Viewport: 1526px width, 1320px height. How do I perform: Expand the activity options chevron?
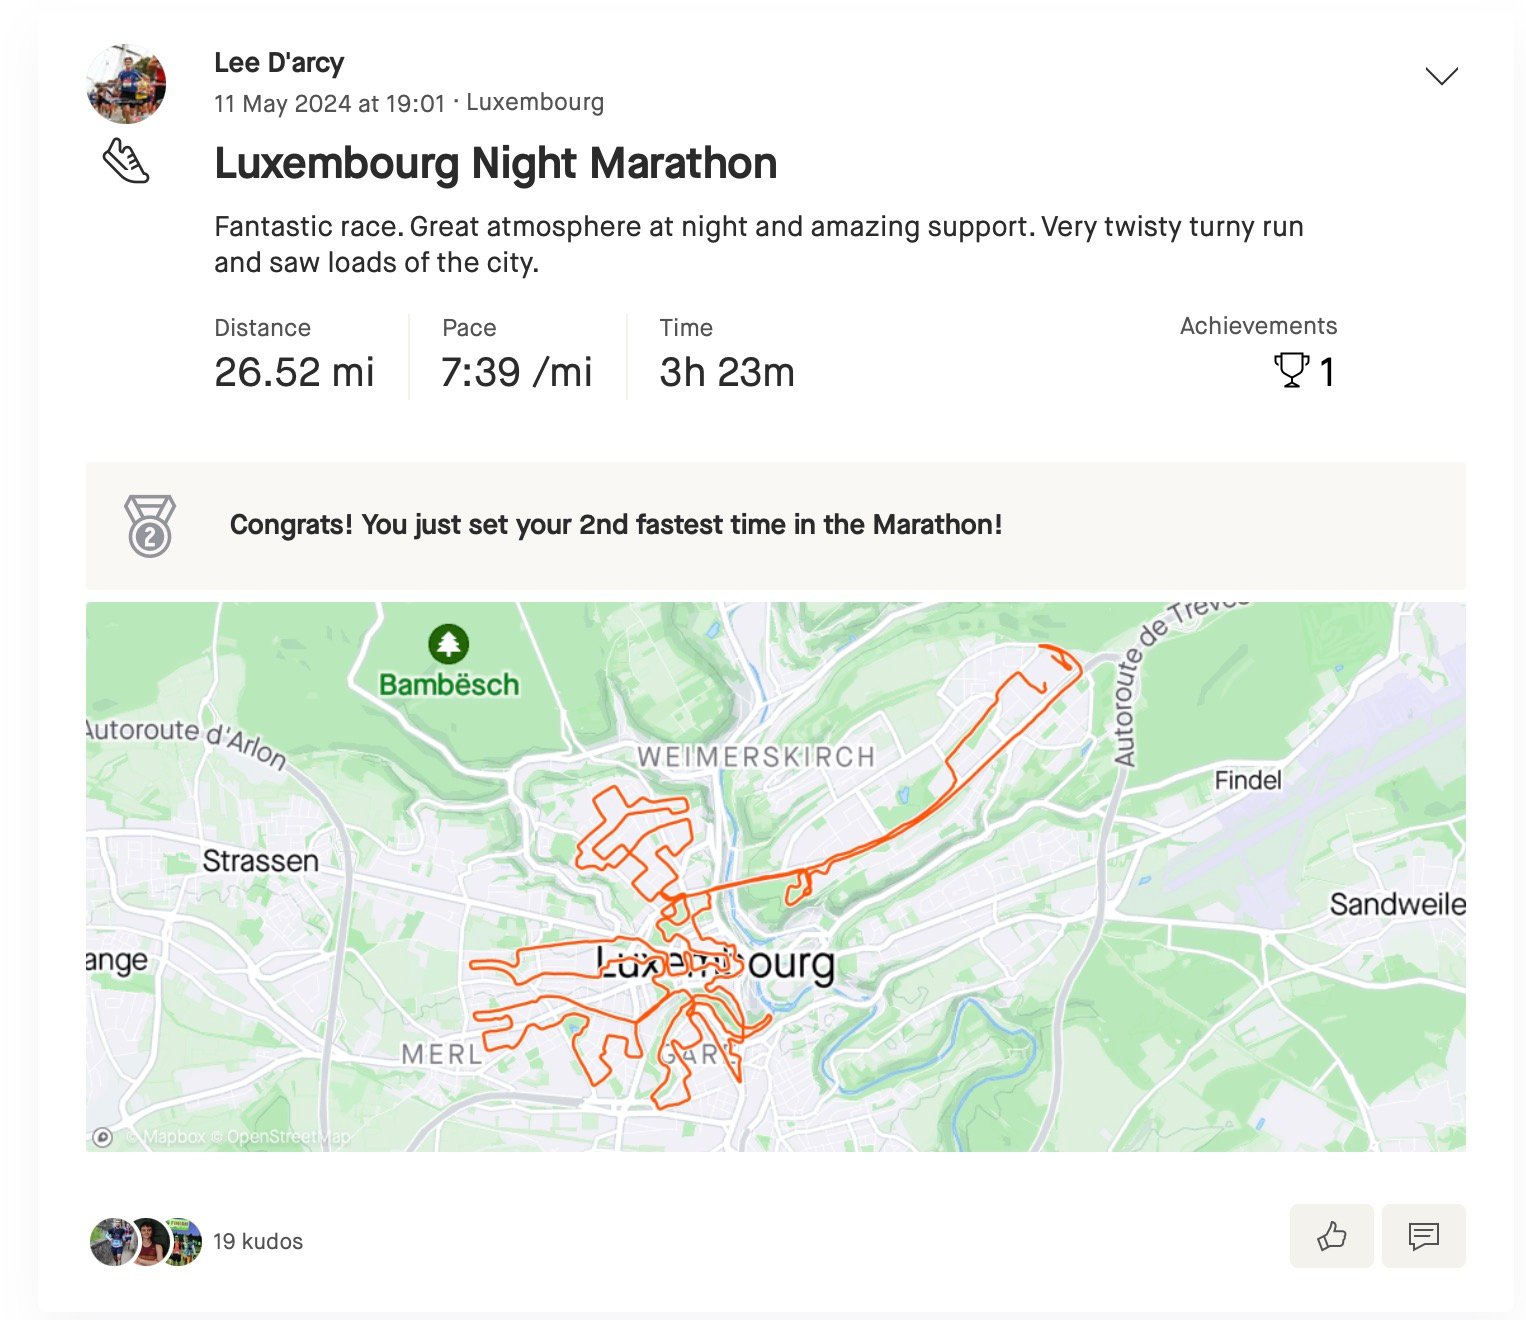[x=1441, y=76]
